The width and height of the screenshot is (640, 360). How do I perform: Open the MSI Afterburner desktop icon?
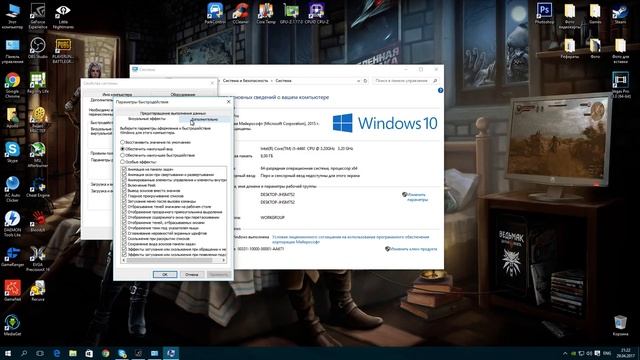tap(38, 155)
